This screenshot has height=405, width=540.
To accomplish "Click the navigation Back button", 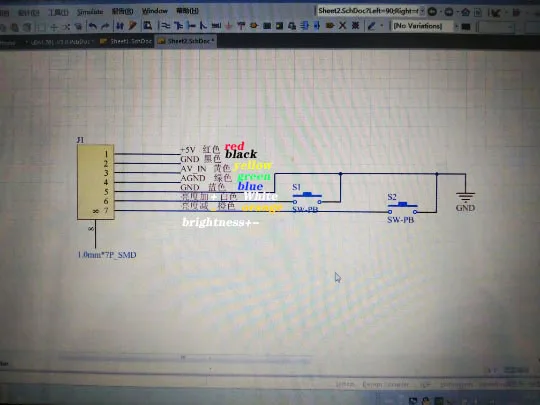I will pos(433,12).
